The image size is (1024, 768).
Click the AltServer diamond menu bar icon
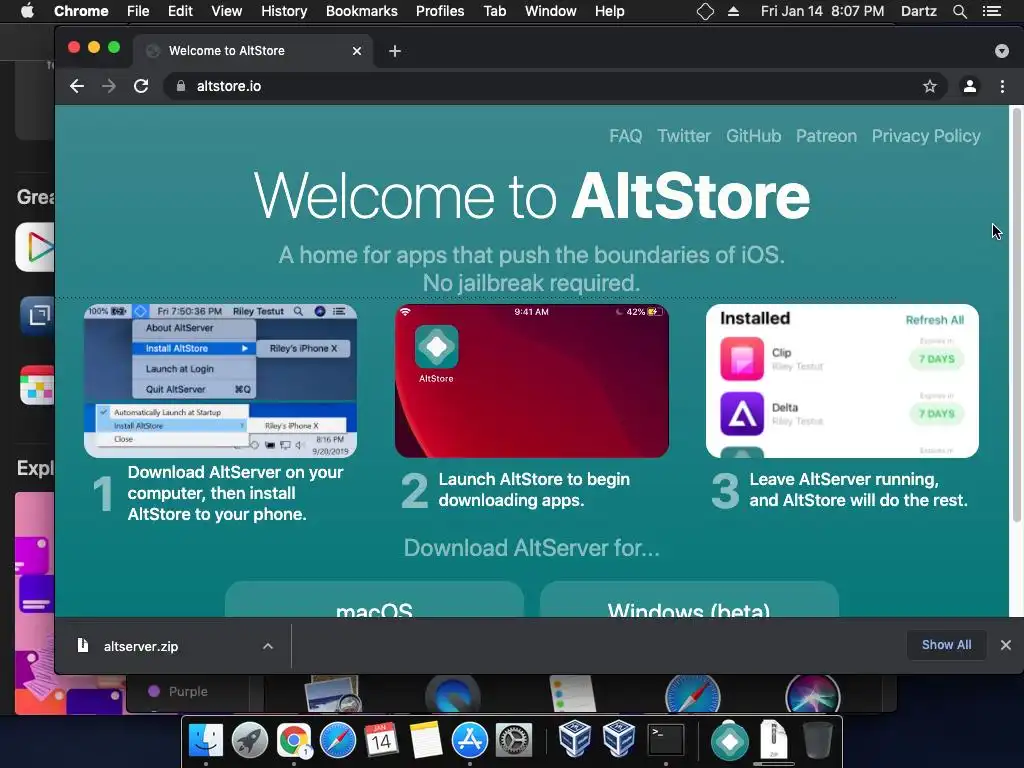[705, 11]
